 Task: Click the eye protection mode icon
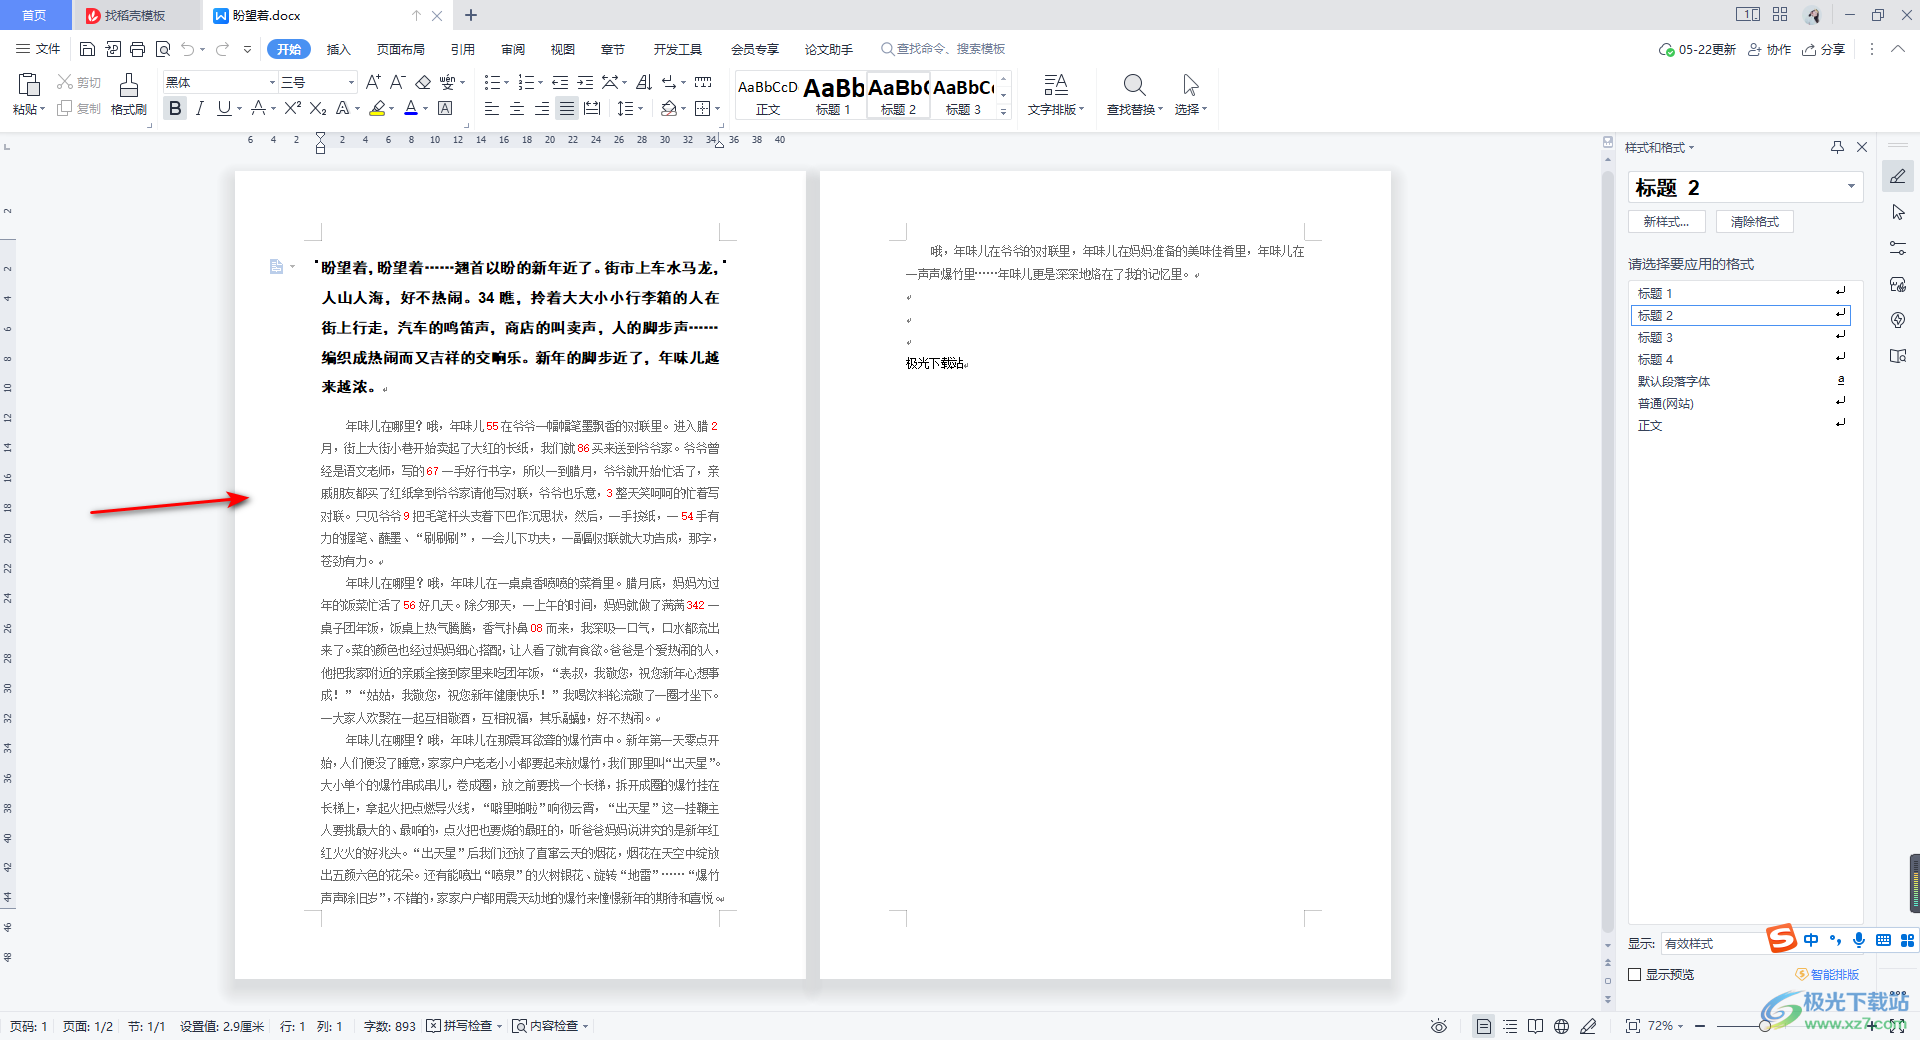tap(1439, 1026)
